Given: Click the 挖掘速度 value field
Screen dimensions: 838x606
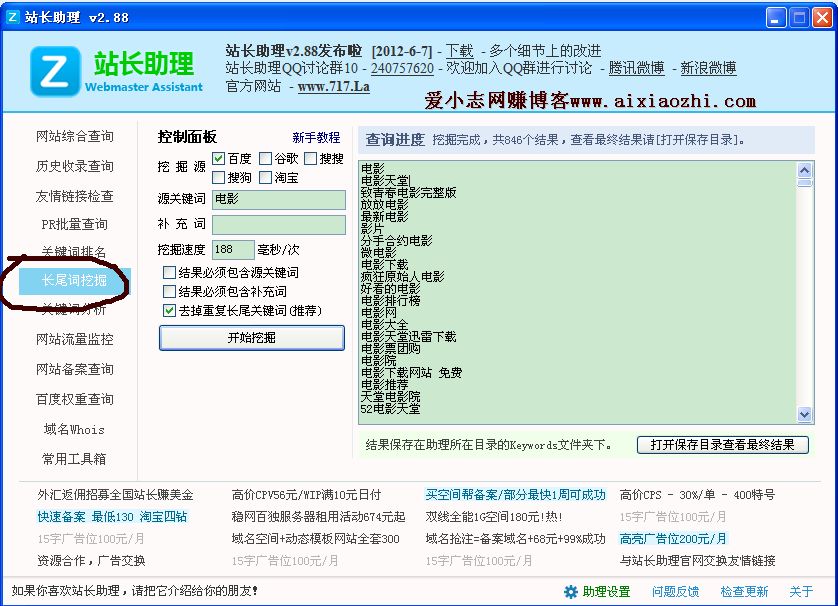Looking at the screenshot, I should pos(233,250).
